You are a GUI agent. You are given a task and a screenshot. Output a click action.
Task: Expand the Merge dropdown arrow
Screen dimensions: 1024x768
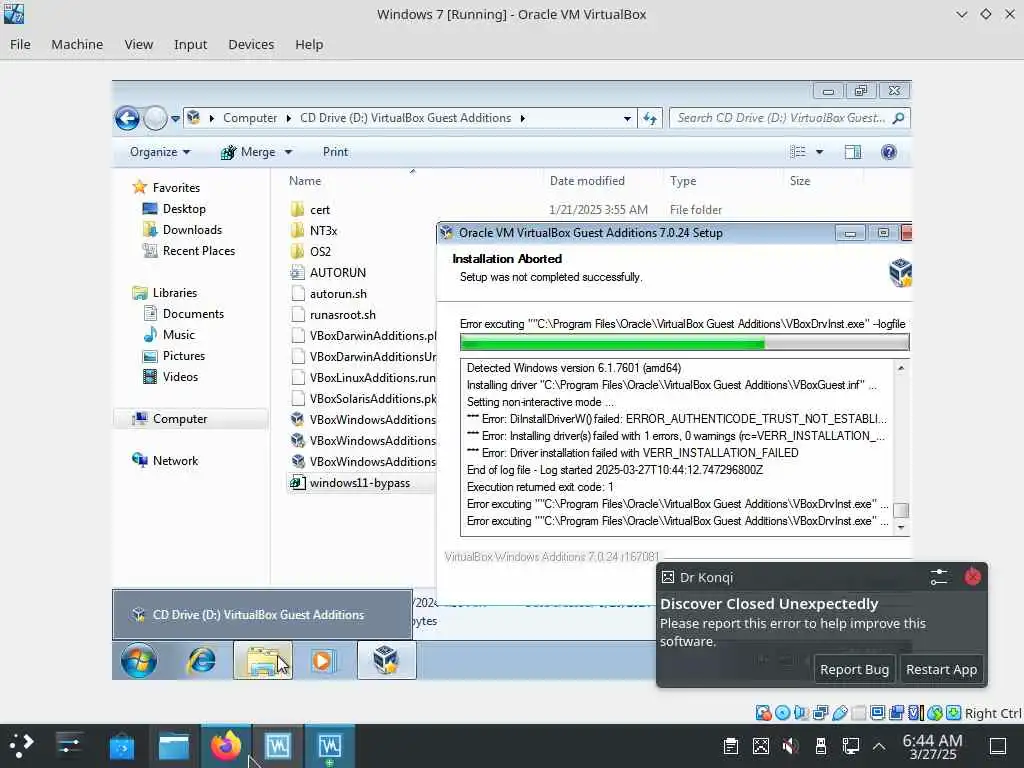pyautogui.click(x=288, y=152)
